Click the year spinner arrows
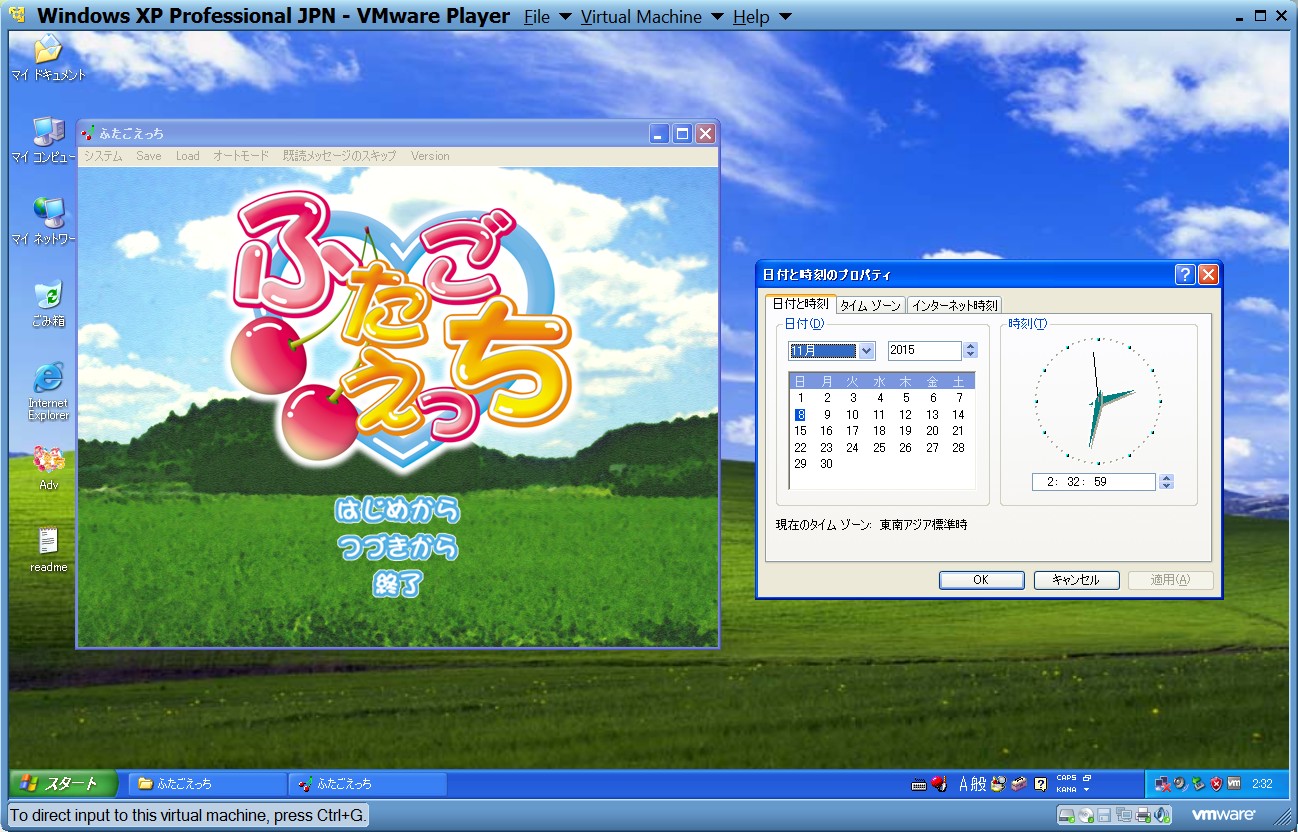The width and height of the screenshot is (1298, 832). point(970,350)
